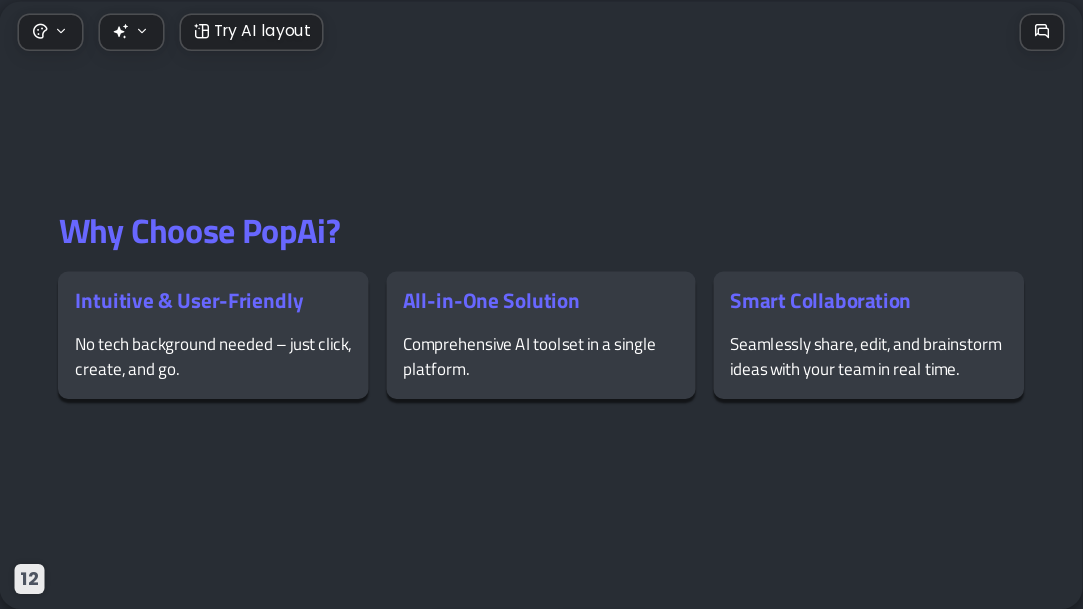The image size is (1083, 611).
Task: Open the comments icon at top right
Action: coord(1042,32)
